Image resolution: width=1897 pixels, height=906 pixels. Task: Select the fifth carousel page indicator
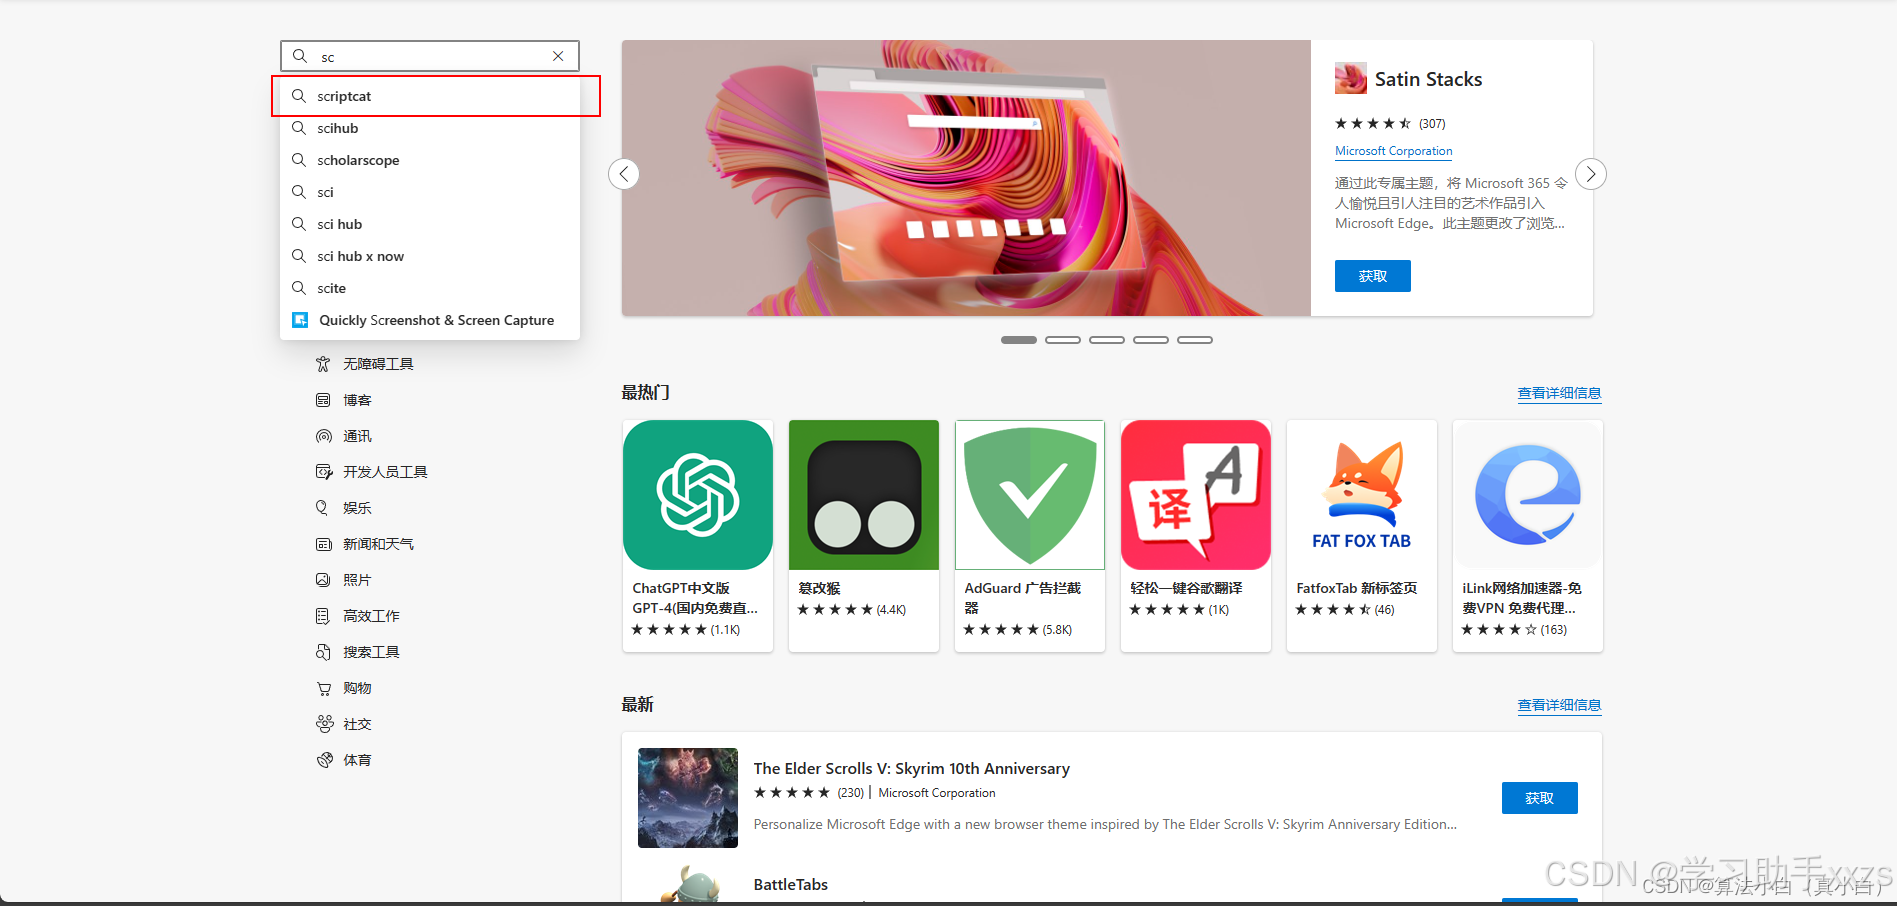pos(1195,340)
